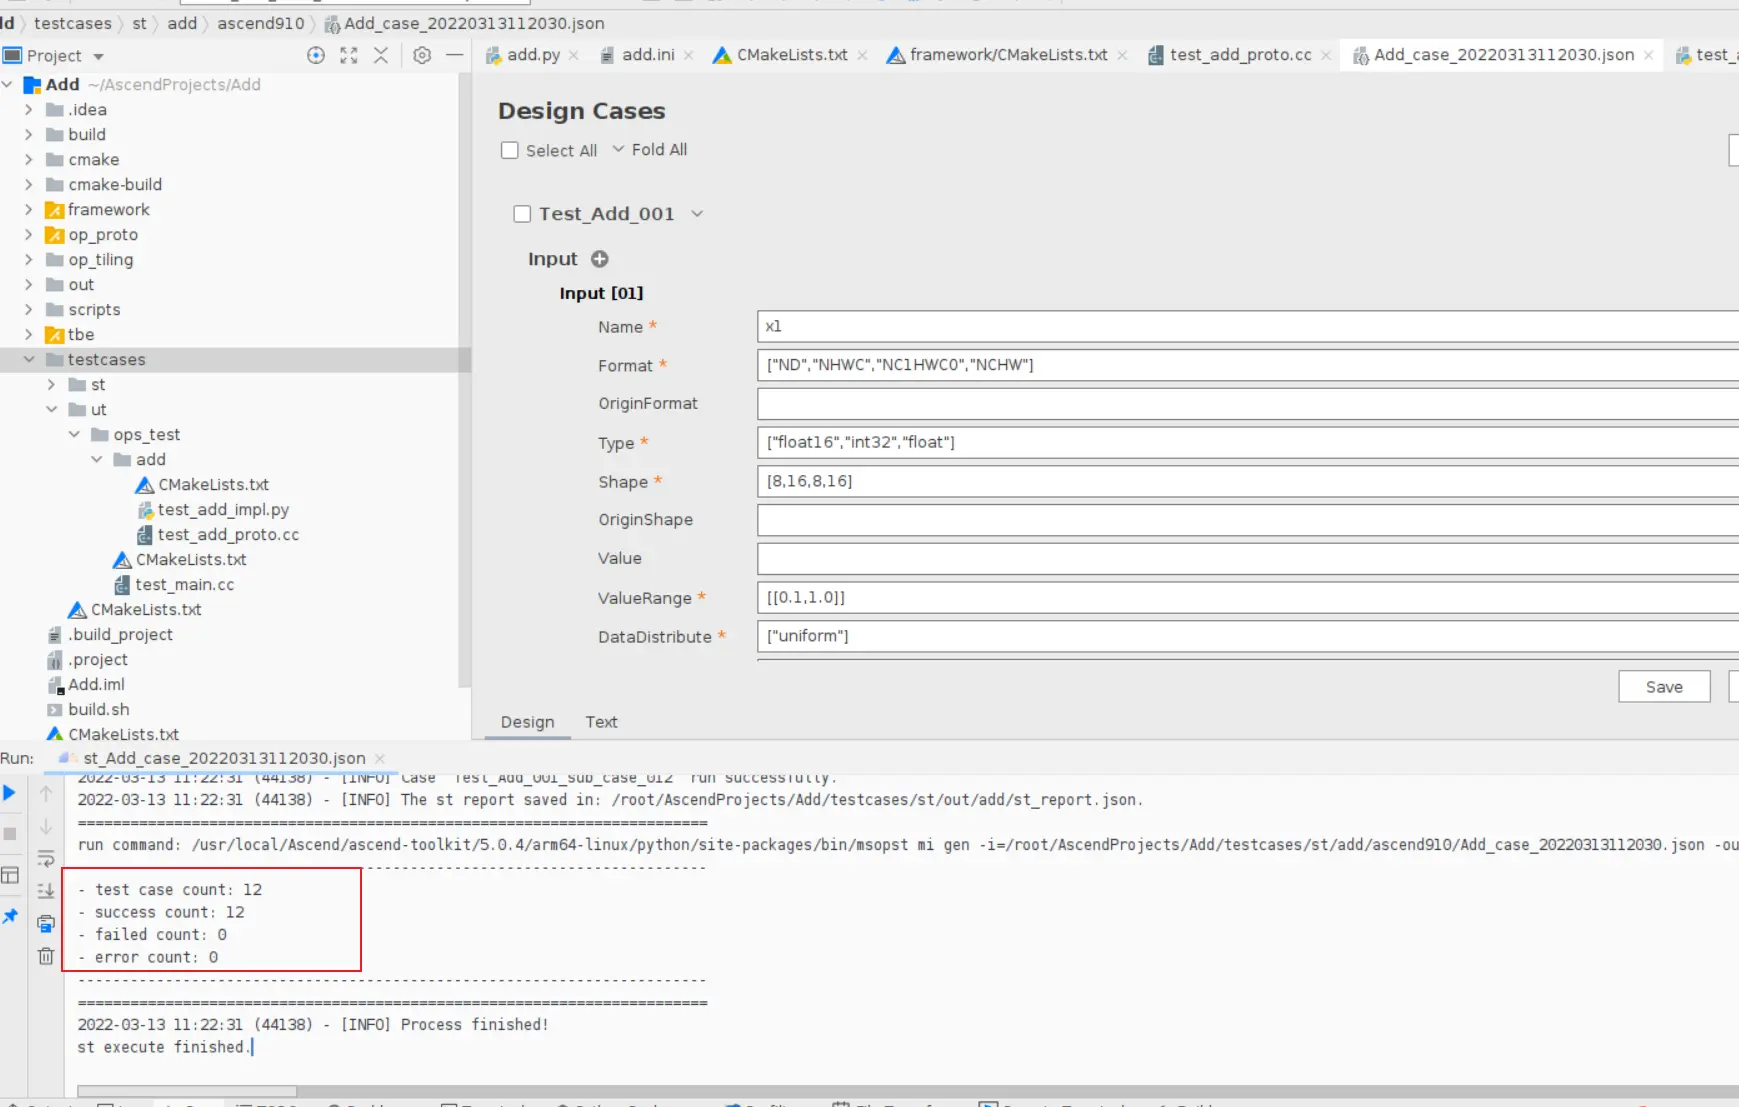The height and width of the screenshot is (1107, 1739).
Task: Select the Design view tab
Action: click(527, 722)
